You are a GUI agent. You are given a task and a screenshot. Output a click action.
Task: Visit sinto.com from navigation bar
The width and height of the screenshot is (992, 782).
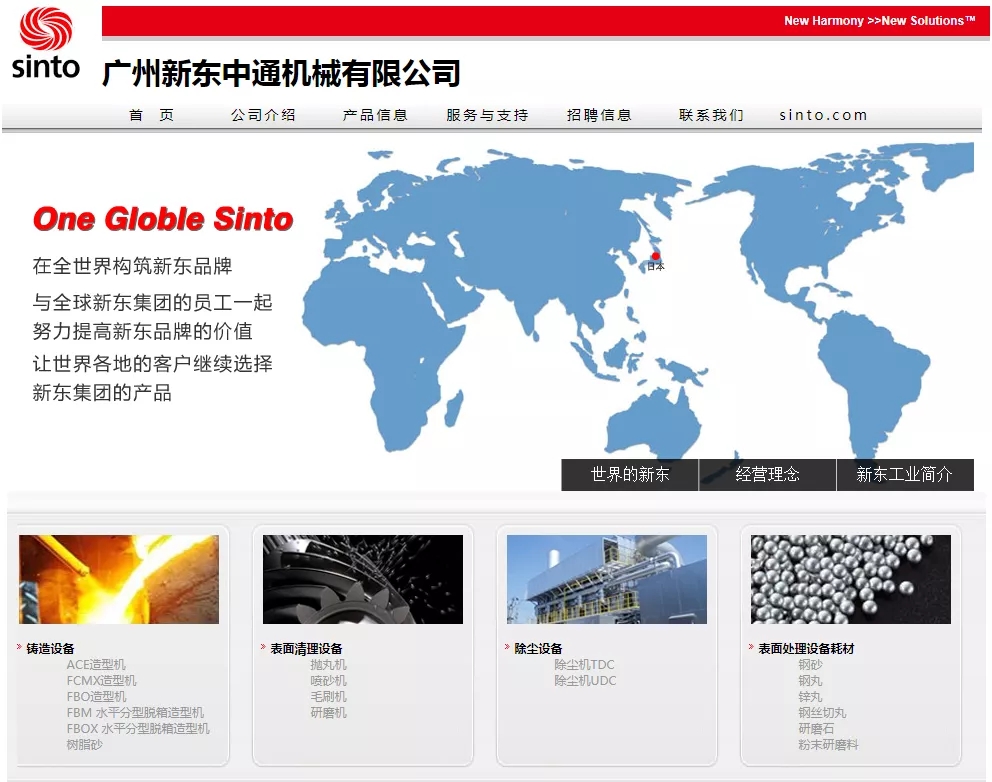coord(823,115)
